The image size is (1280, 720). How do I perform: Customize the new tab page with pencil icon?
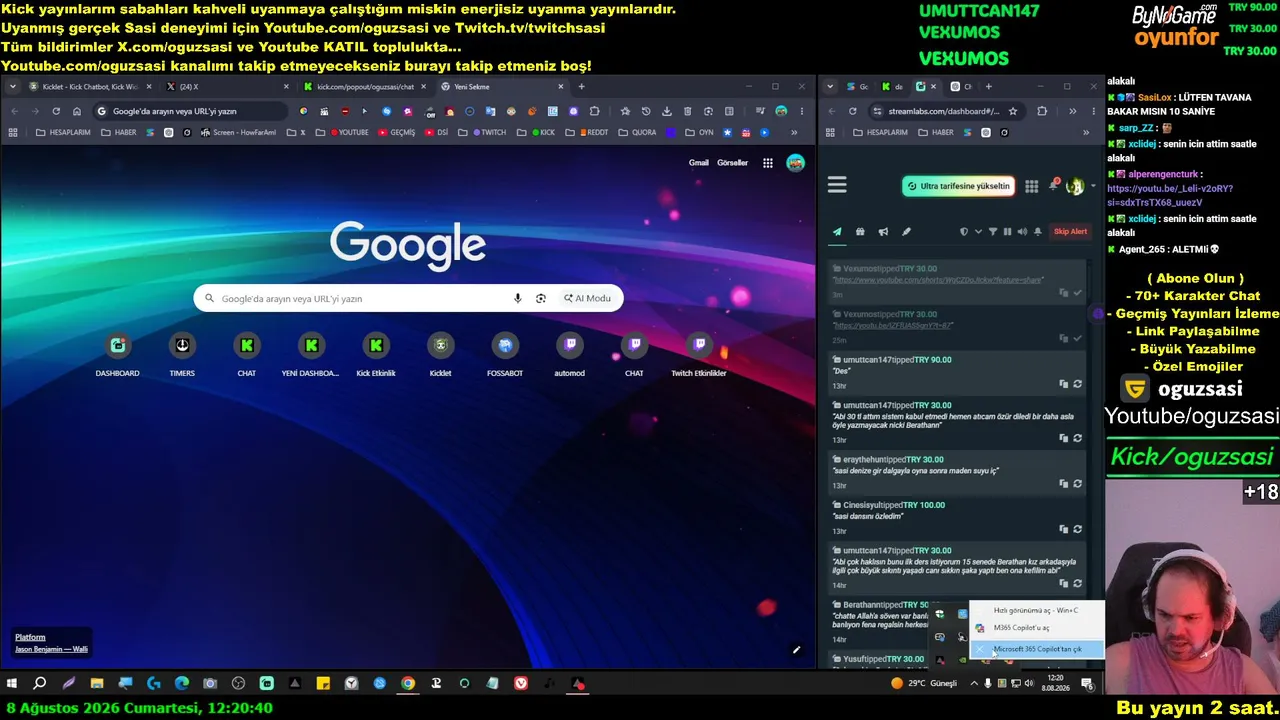point(796,650)
